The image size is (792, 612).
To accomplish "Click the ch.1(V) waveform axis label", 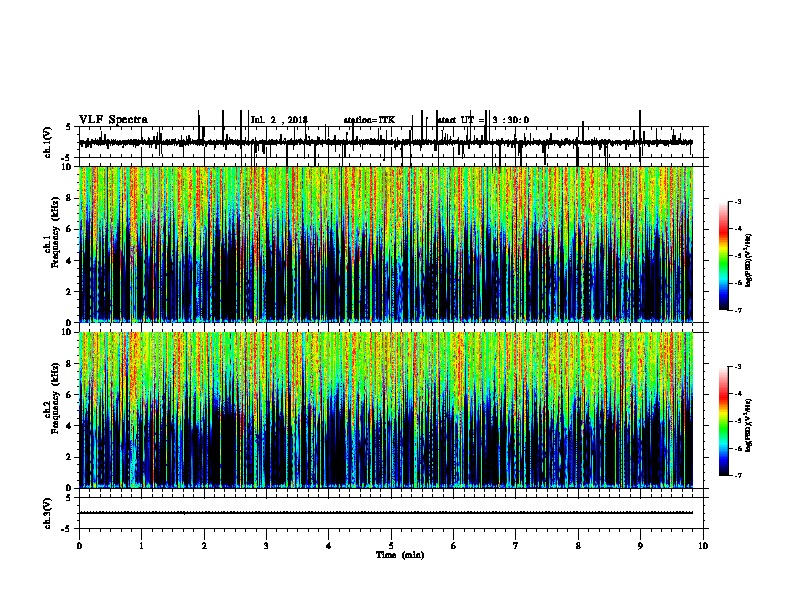I will coord(48,142).
